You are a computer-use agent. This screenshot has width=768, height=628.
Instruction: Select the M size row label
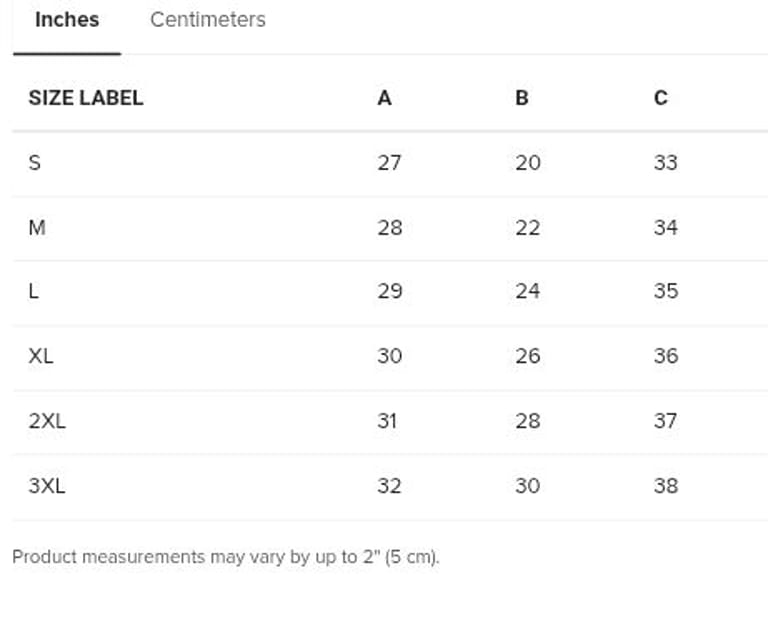coord(37,228)
